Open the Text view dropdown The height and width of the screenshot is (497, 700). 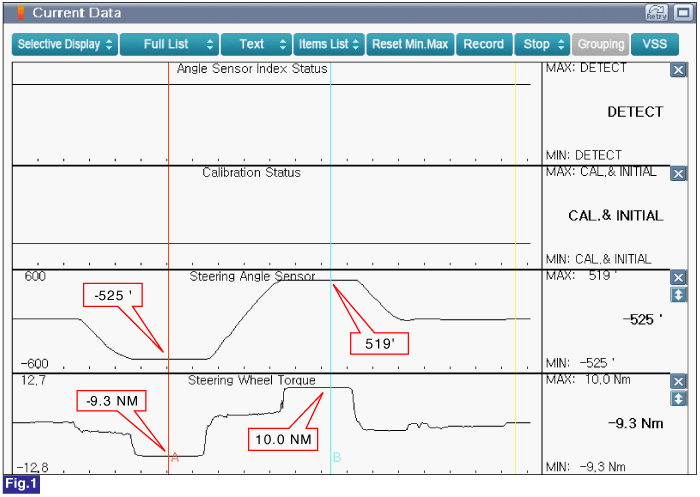point(256,44)
